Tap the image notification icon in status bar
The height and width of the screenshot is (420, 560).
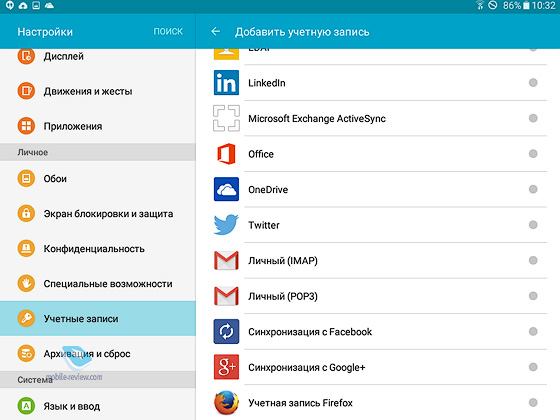tap(36, 5)
